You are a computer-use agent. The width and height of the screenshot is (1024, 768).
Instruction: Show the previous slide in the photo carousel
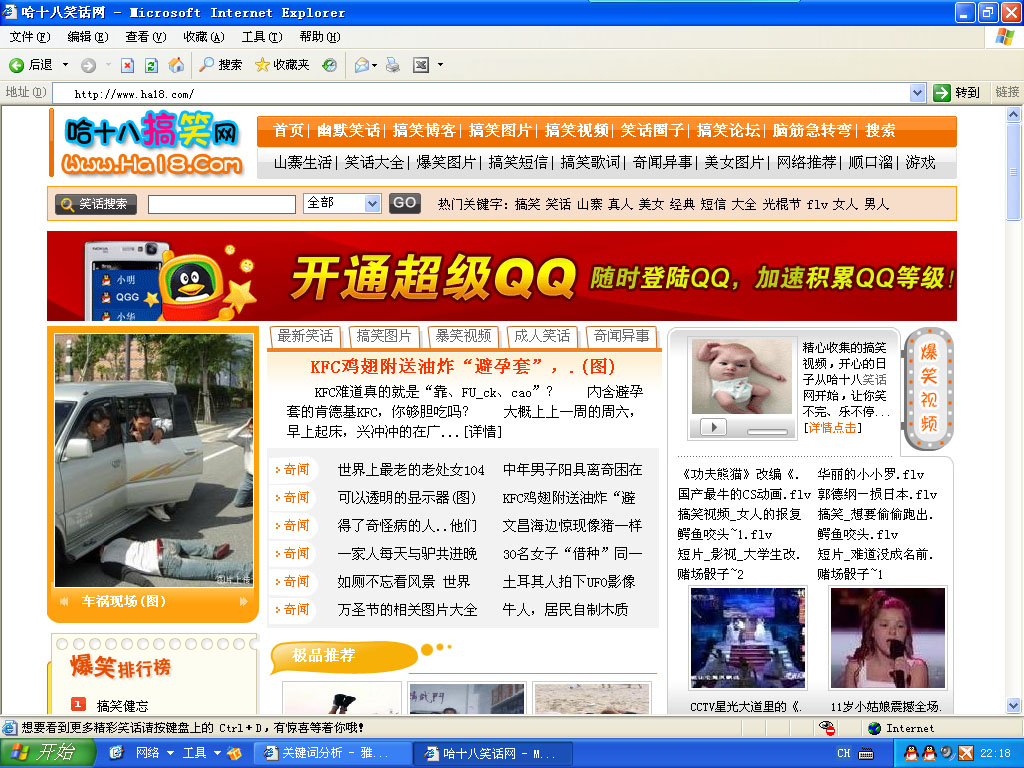point(64,601)
